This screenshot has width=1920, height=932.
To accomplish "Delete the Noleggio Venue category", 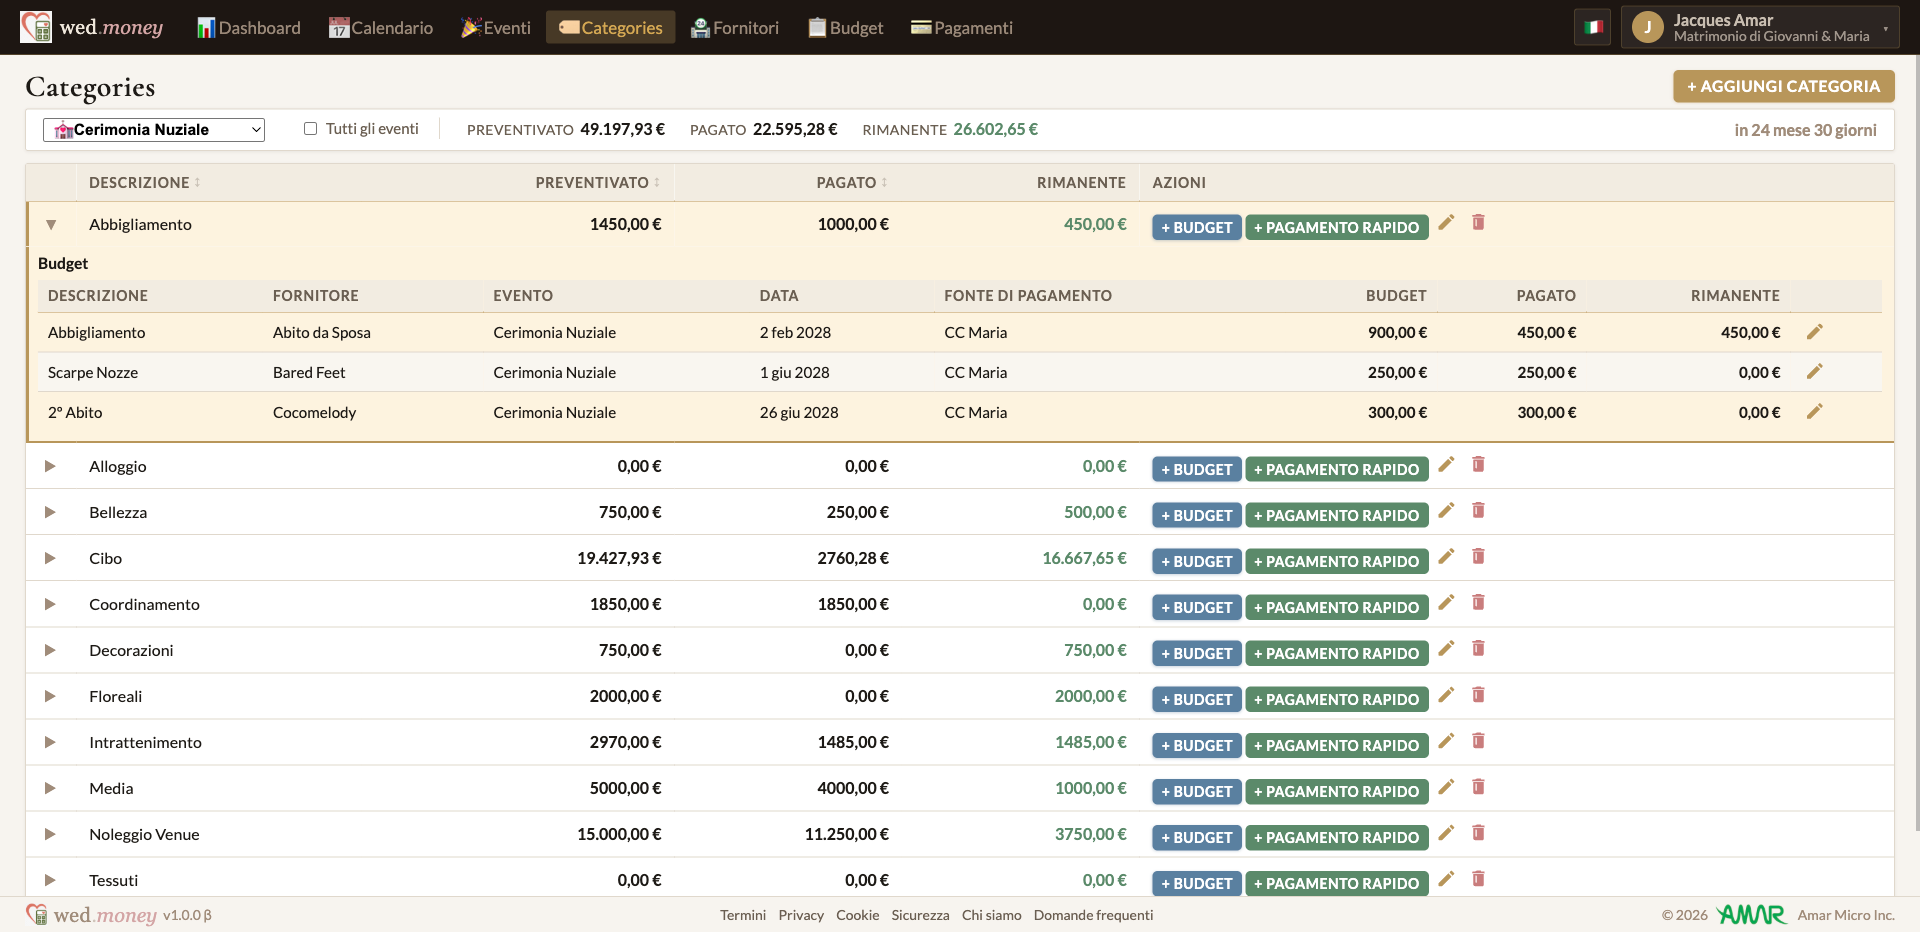I will tap(1478, 833).
